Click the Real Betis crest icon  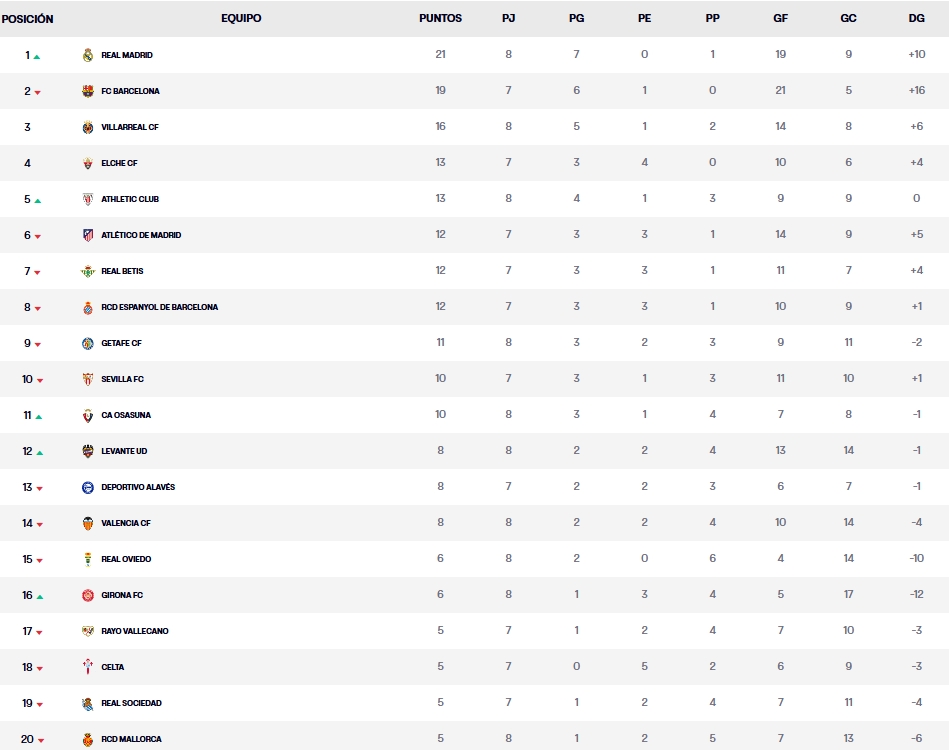tap(88, 271)
